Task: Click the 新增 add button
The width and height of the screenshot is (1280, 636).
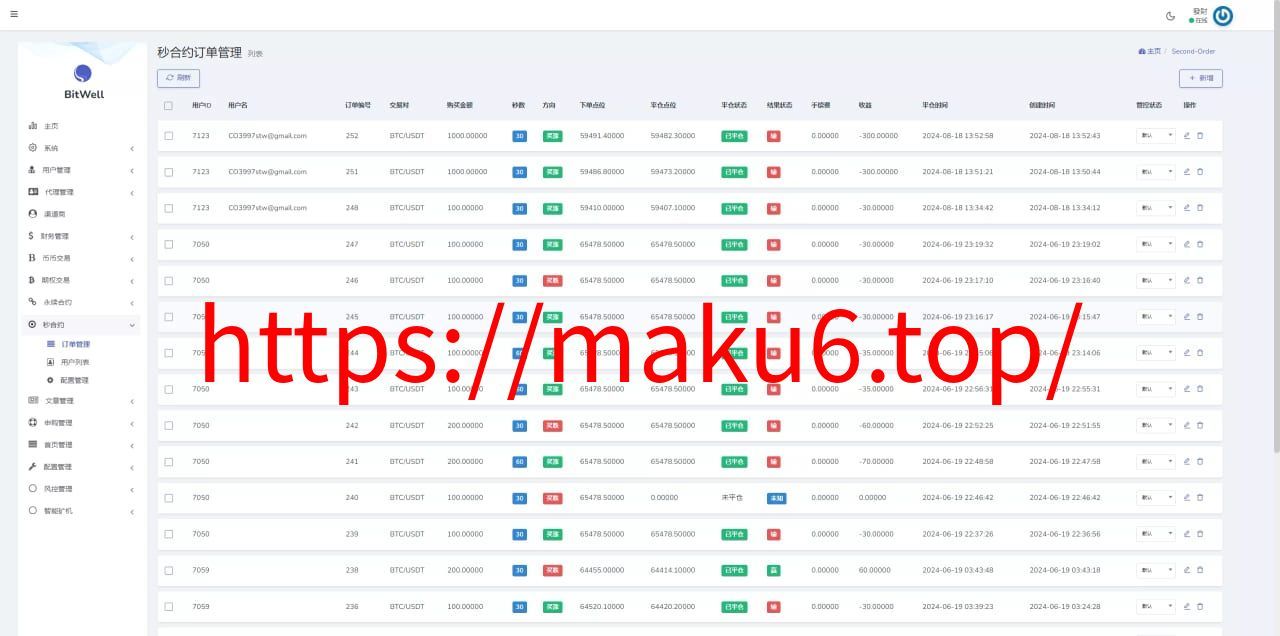Action: point(1201,77)
